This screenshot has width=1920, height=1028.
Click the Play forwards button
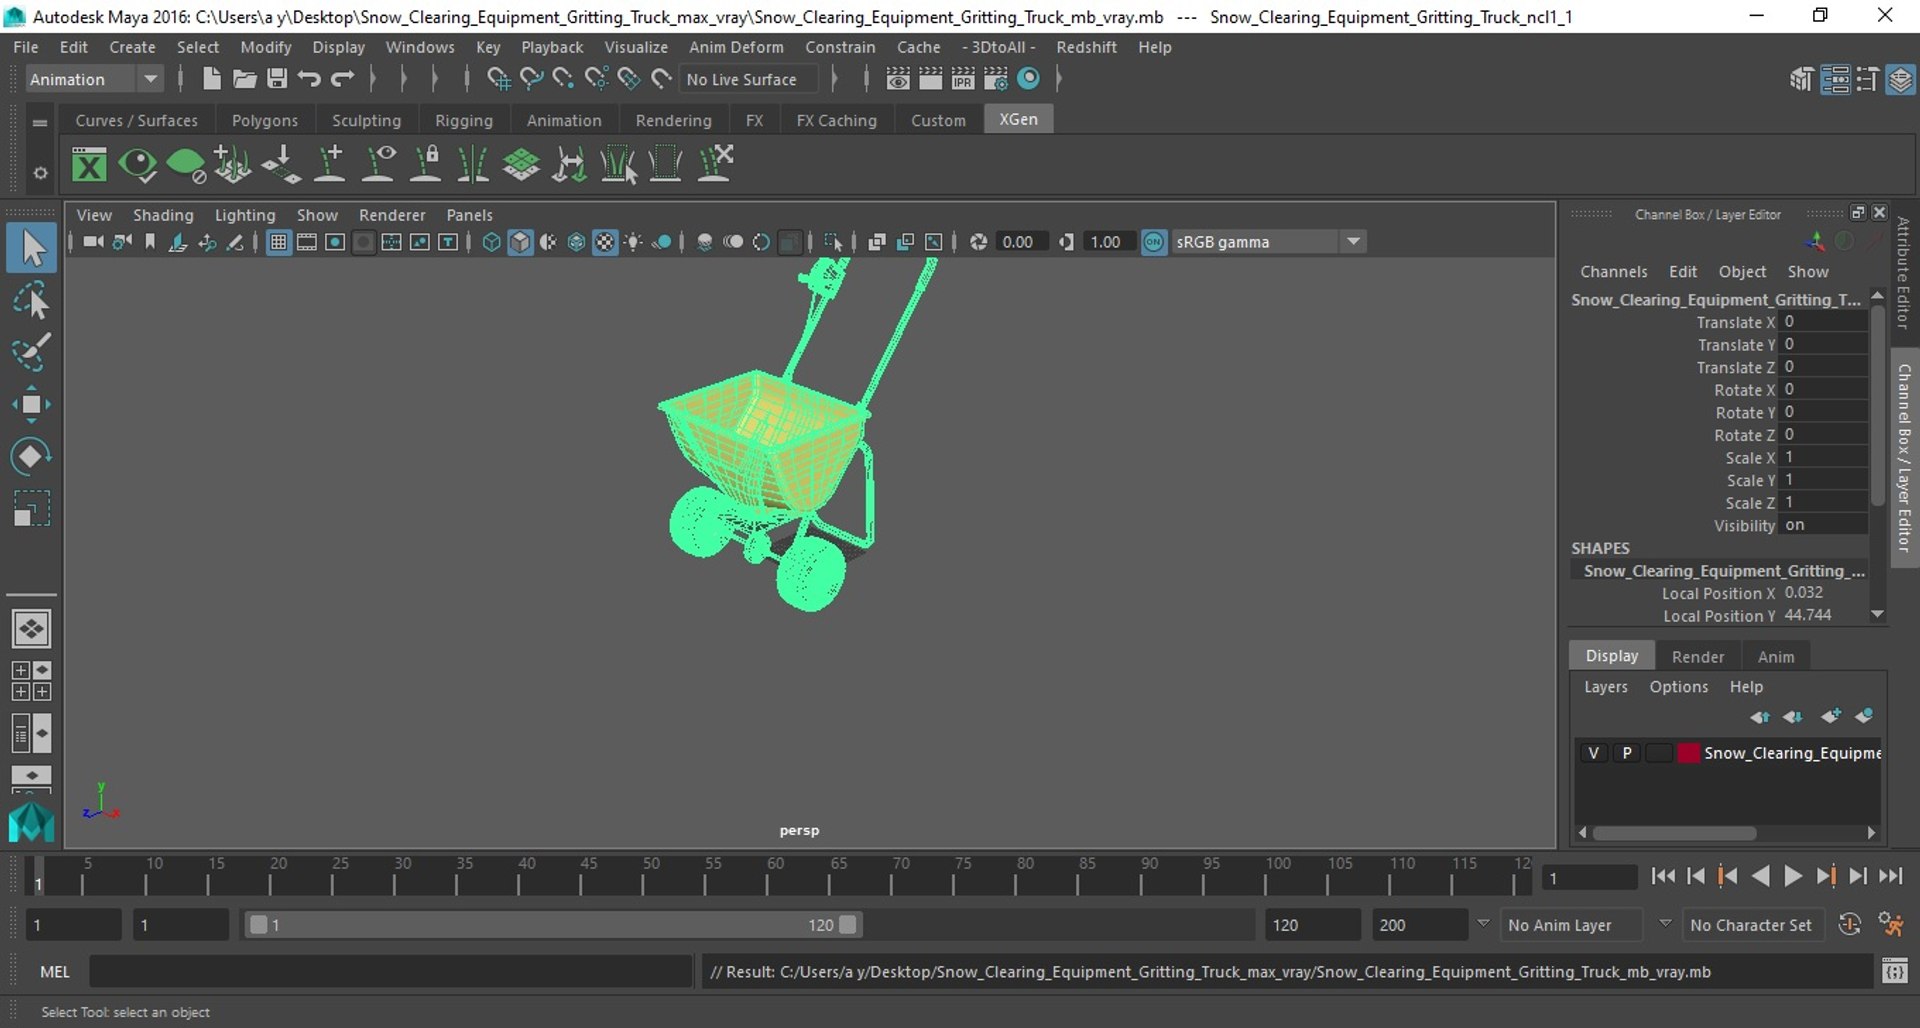(1793, 876)
